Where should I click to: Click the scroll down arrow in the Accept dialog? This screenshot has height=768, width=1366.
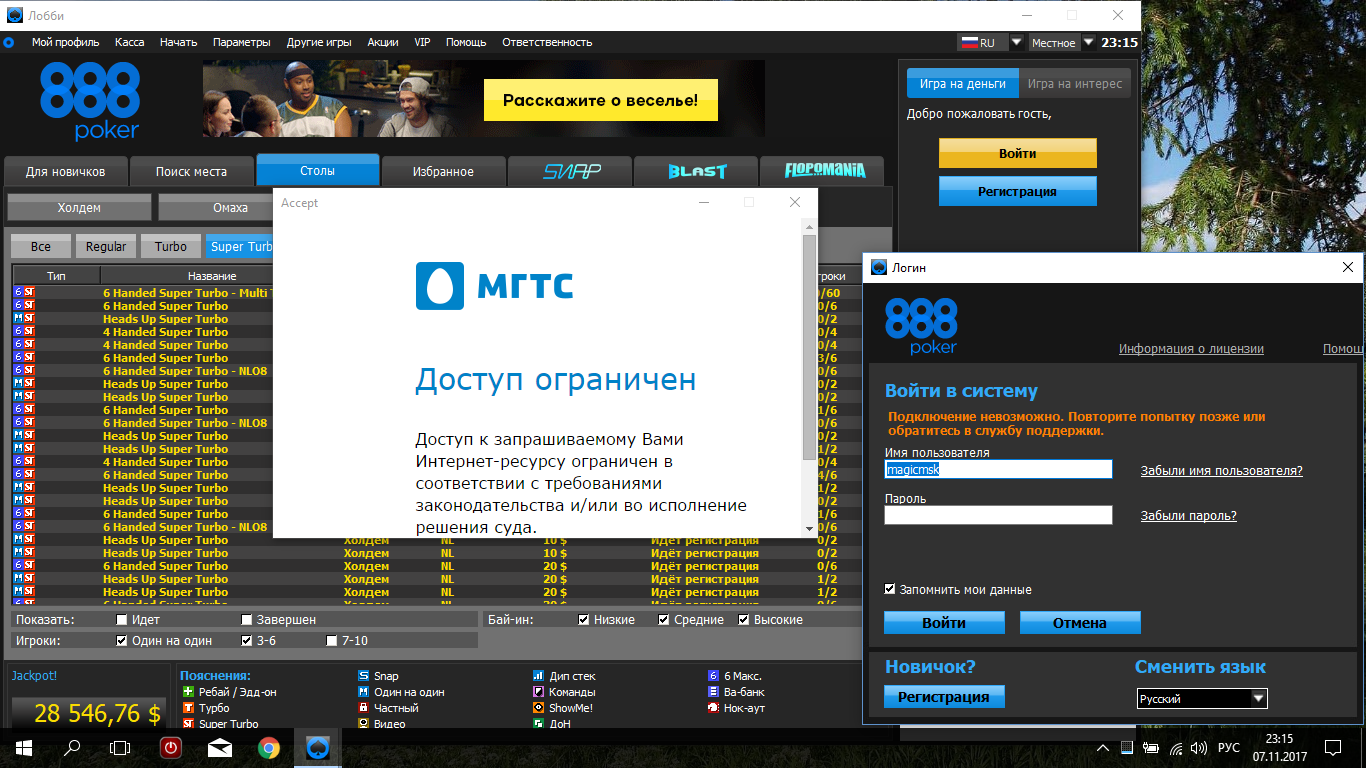(809, 528)
